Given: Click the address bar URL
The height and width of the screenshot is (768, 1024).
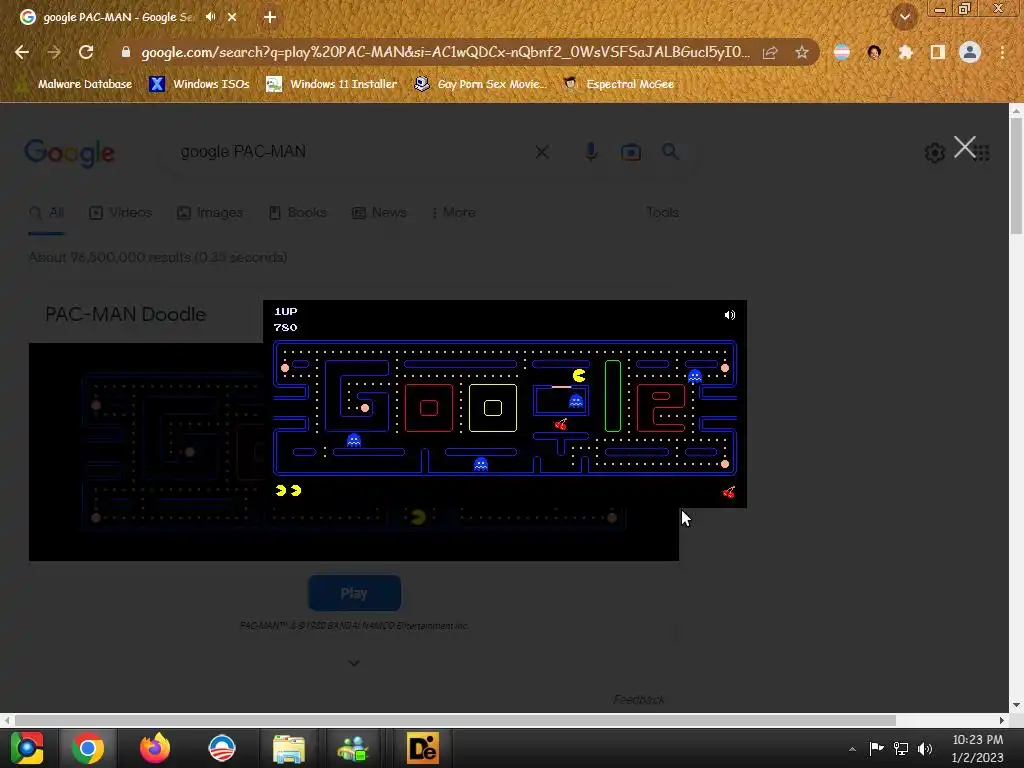Looking at the screenshot, I should (445, 52).
